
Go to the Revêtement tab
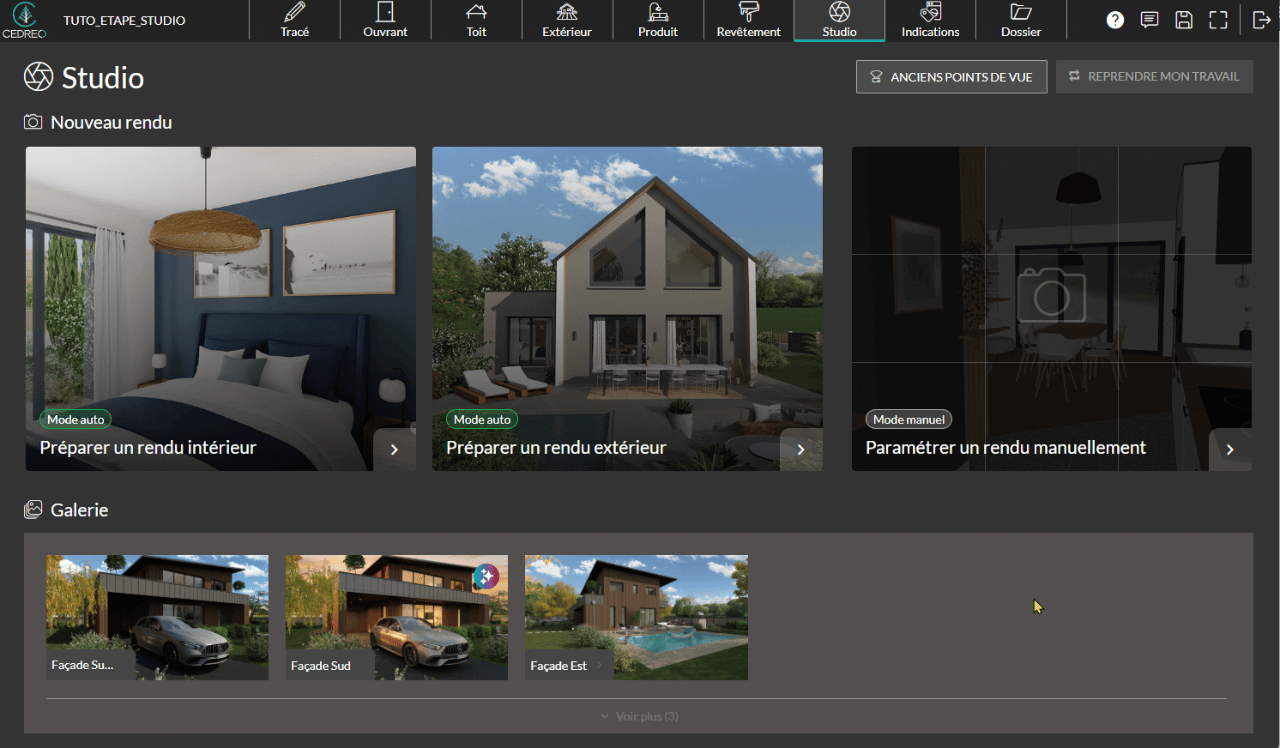point(748,20)
